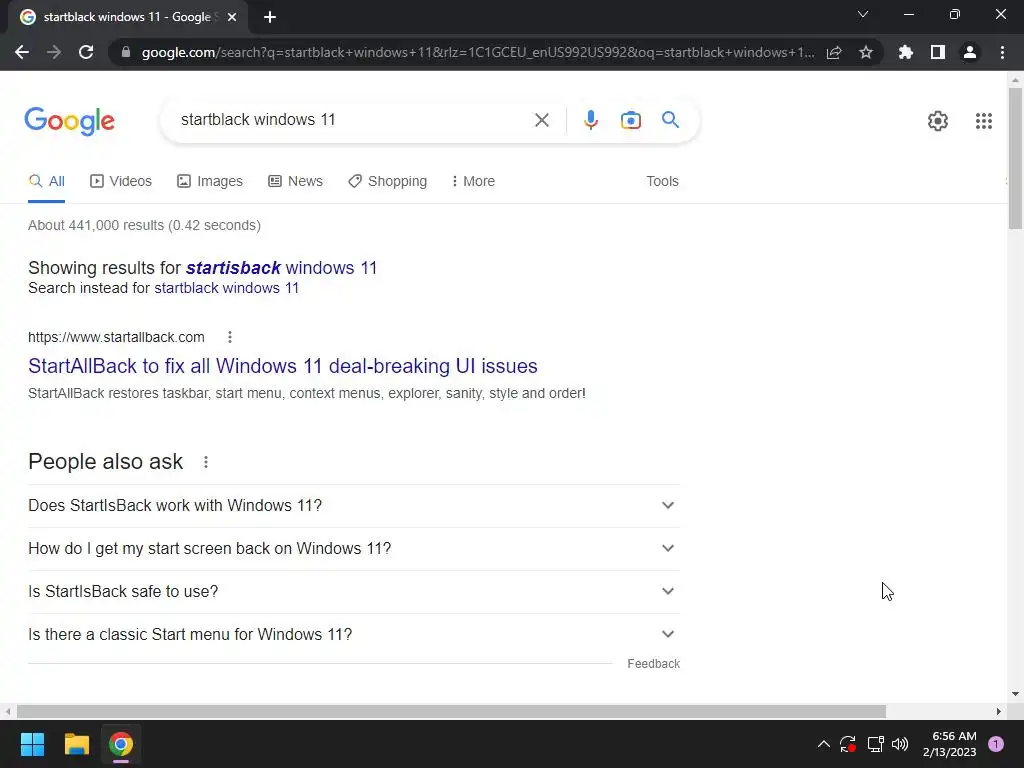Click the startisback windows 11 corrected link
1024x768 pixels.
coord(281,268)
